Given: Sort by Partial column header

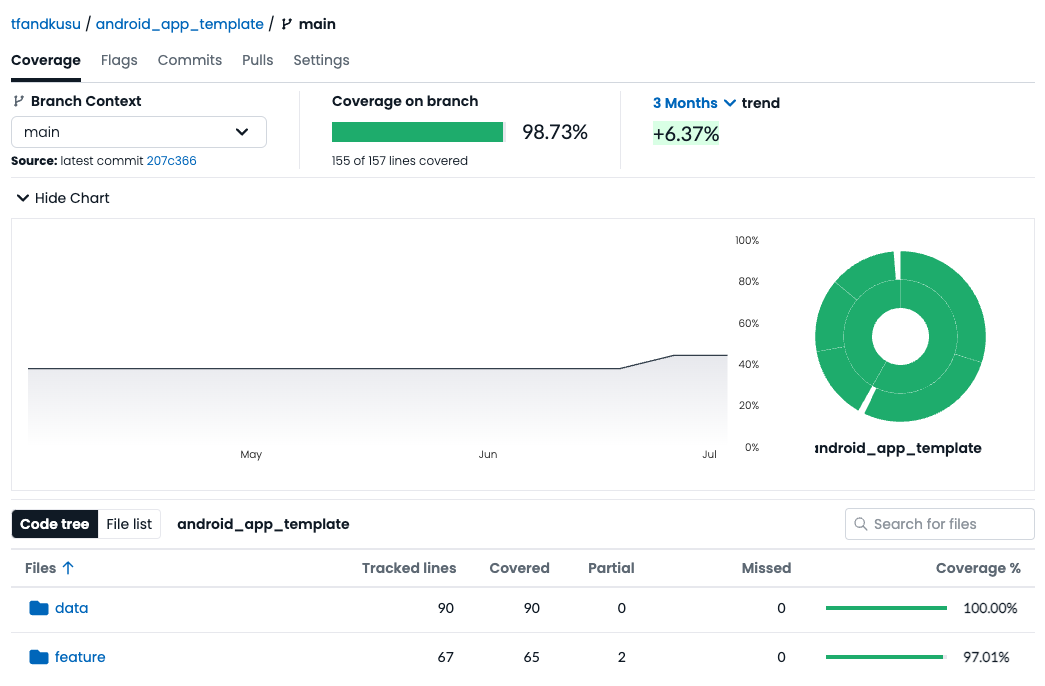Looking at the screenshot, I should [611, 568].
